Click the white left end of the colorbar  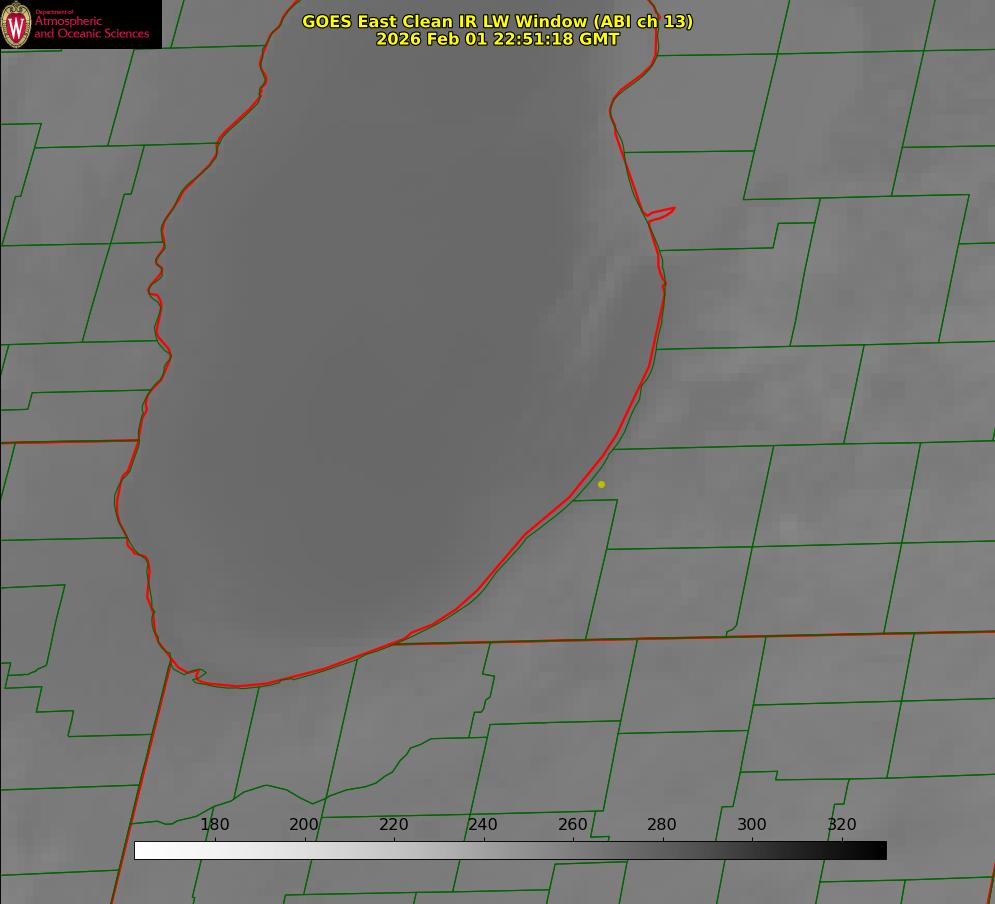click(142, 850)
